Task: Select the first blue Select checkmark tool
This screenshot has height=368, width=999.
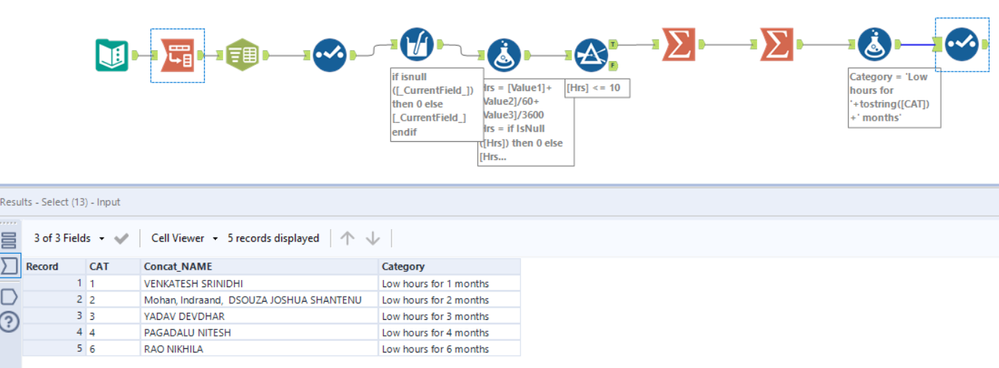Action: pyautogui.click(x=329, y=55)
